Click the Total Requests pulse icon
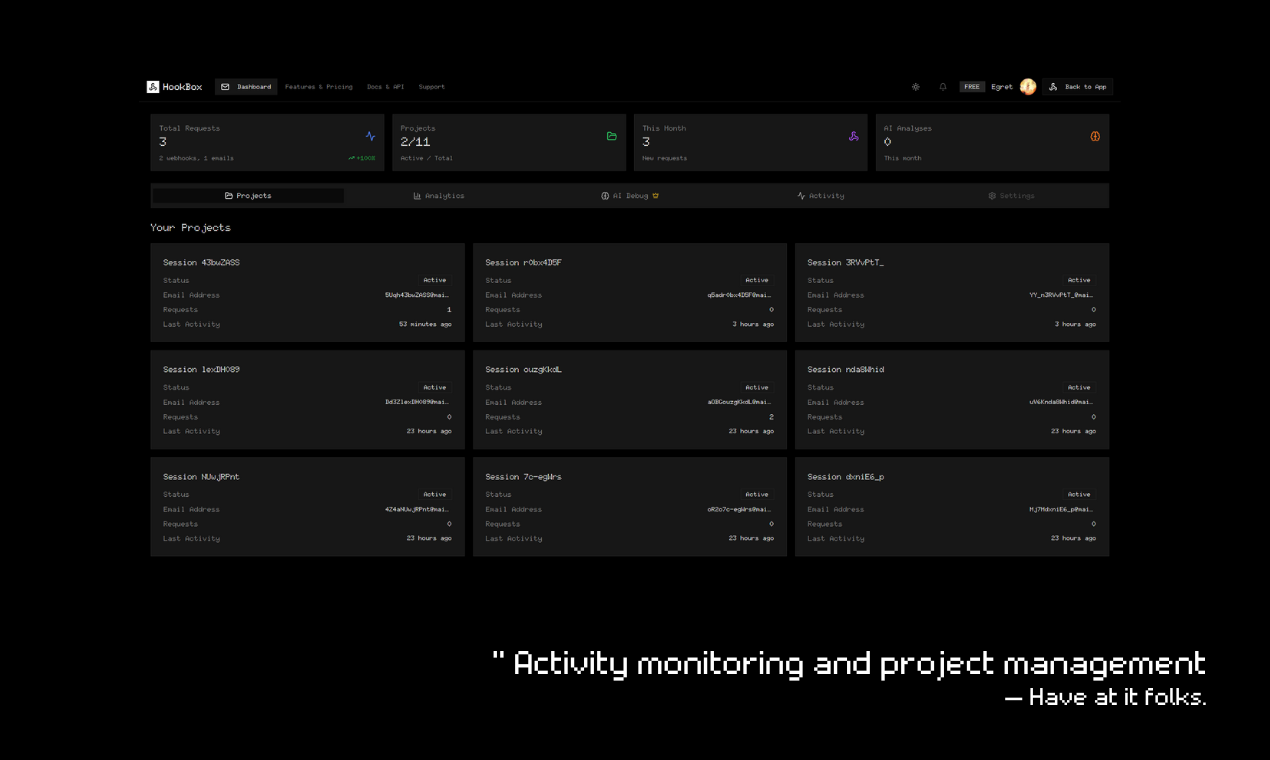 (x=370, y=136)
